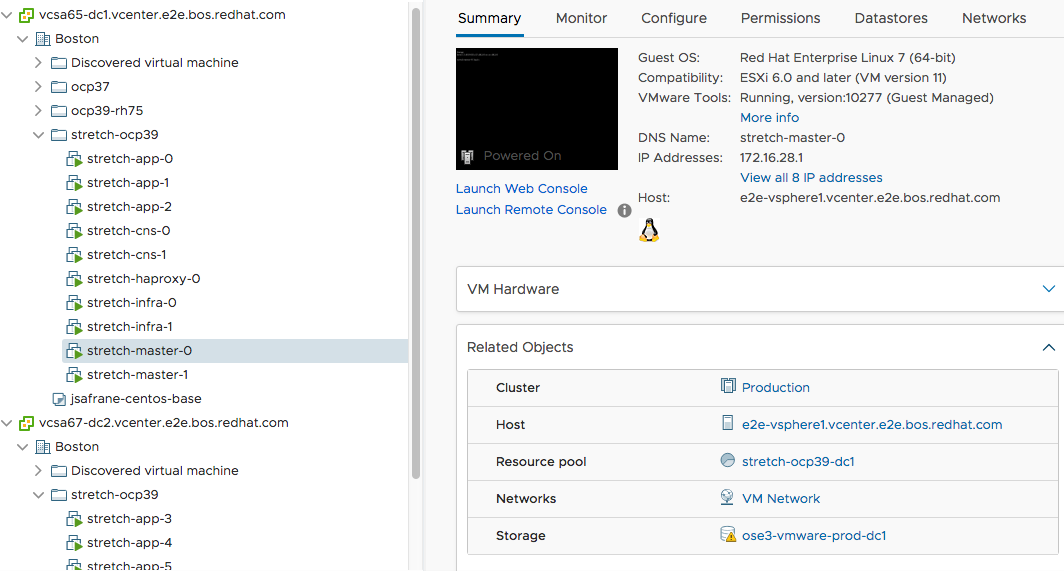Click the info icon beside Launch Remote Console

pyautogui.click(x=624, y=210)
